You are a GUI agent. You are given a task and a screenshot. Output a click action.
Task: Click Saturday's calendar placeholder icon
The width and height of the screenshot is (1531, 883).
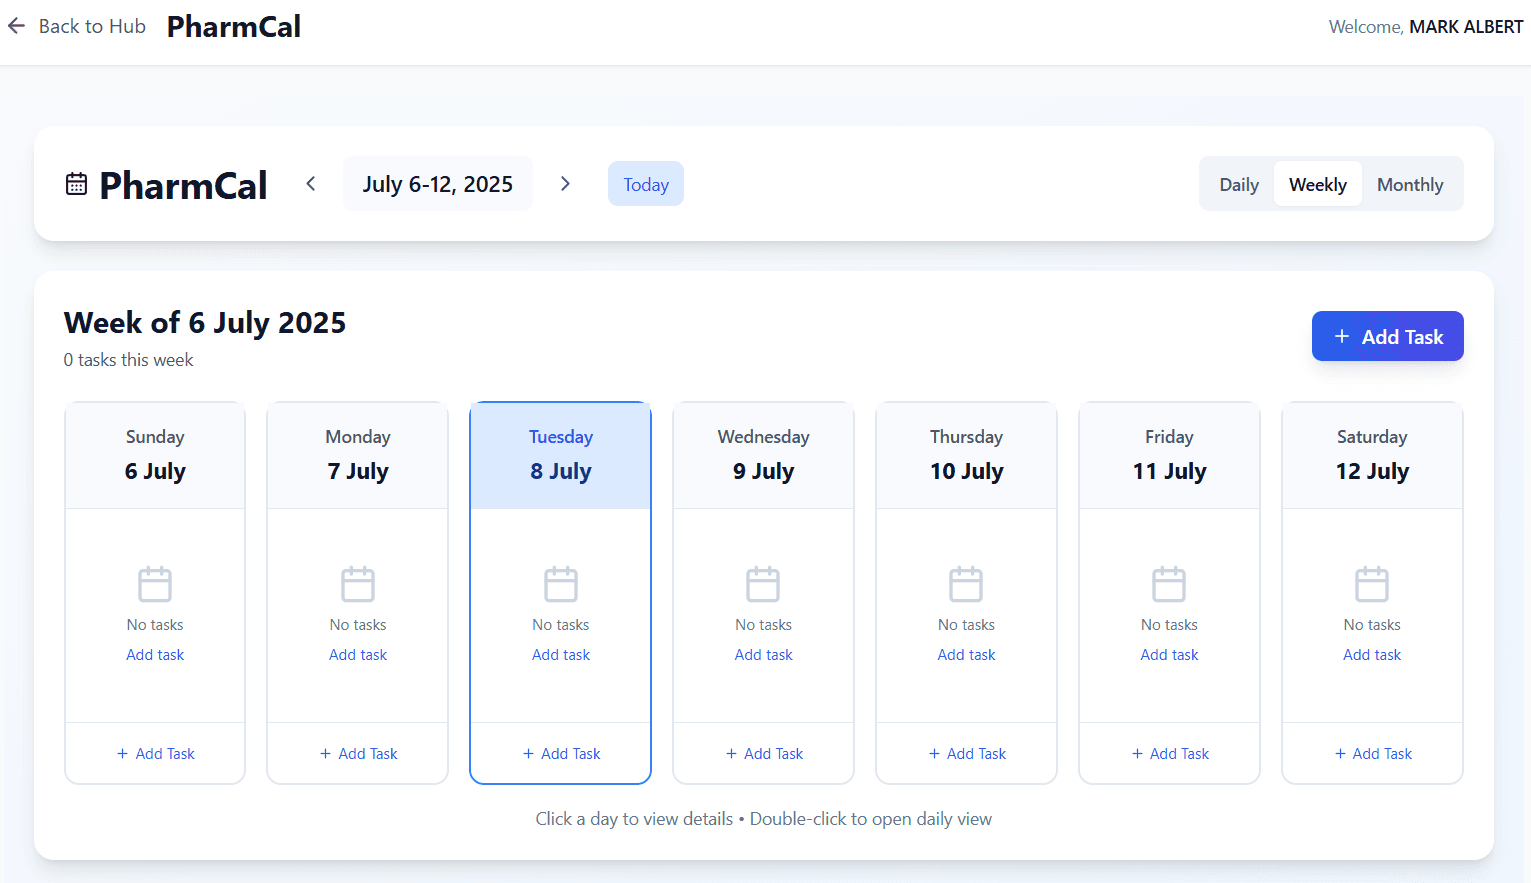coord(1372,584)
